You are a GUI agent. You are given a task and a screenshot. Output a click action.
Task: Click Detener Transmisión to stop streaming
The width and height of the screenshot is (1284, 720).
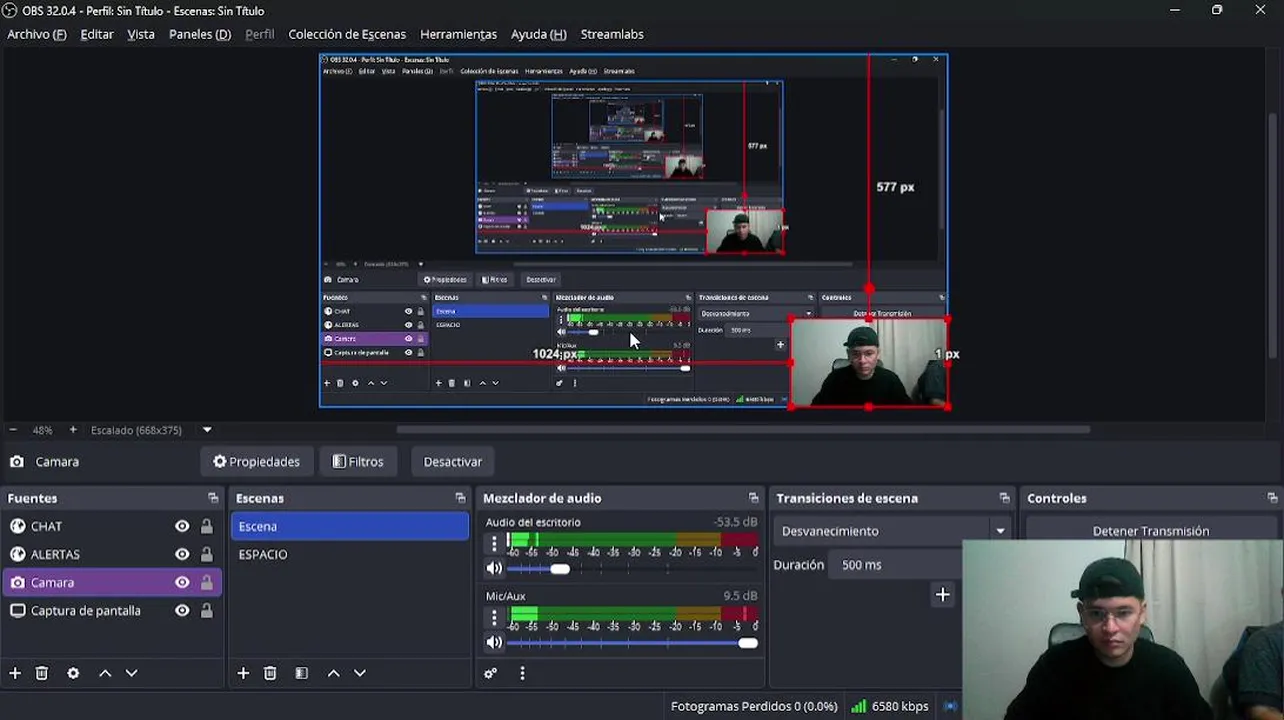coord(1150,530)
